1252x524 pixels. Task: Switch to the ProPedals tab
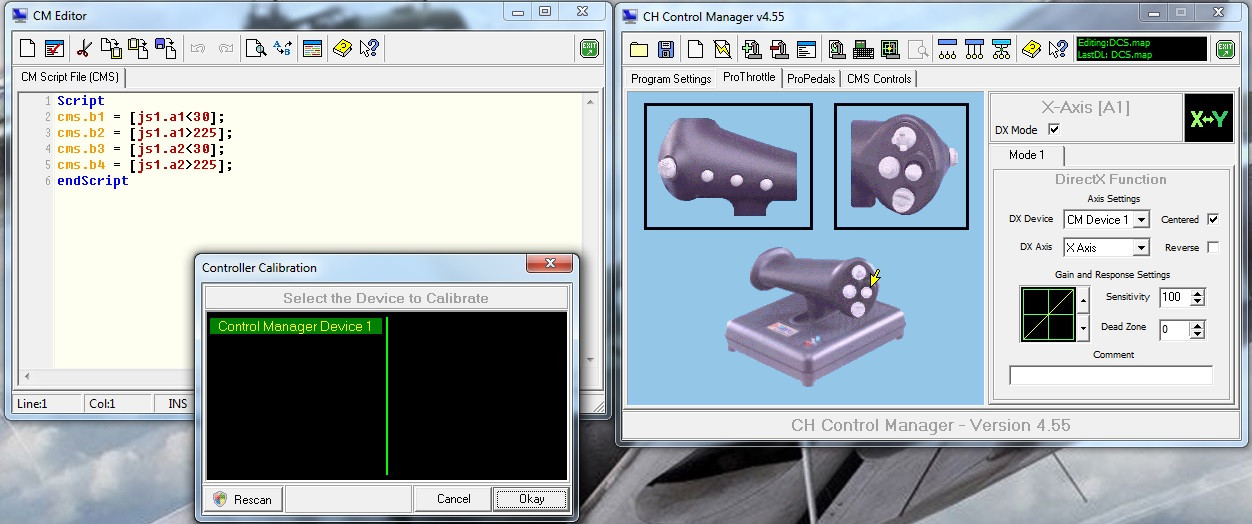[x=811, y=78]
